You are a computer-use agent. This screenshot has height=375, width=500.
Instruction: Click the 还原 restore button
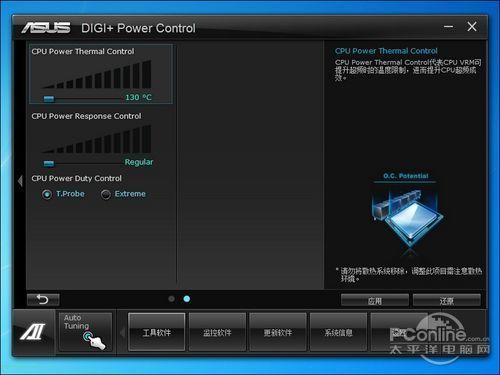(447, 301)
